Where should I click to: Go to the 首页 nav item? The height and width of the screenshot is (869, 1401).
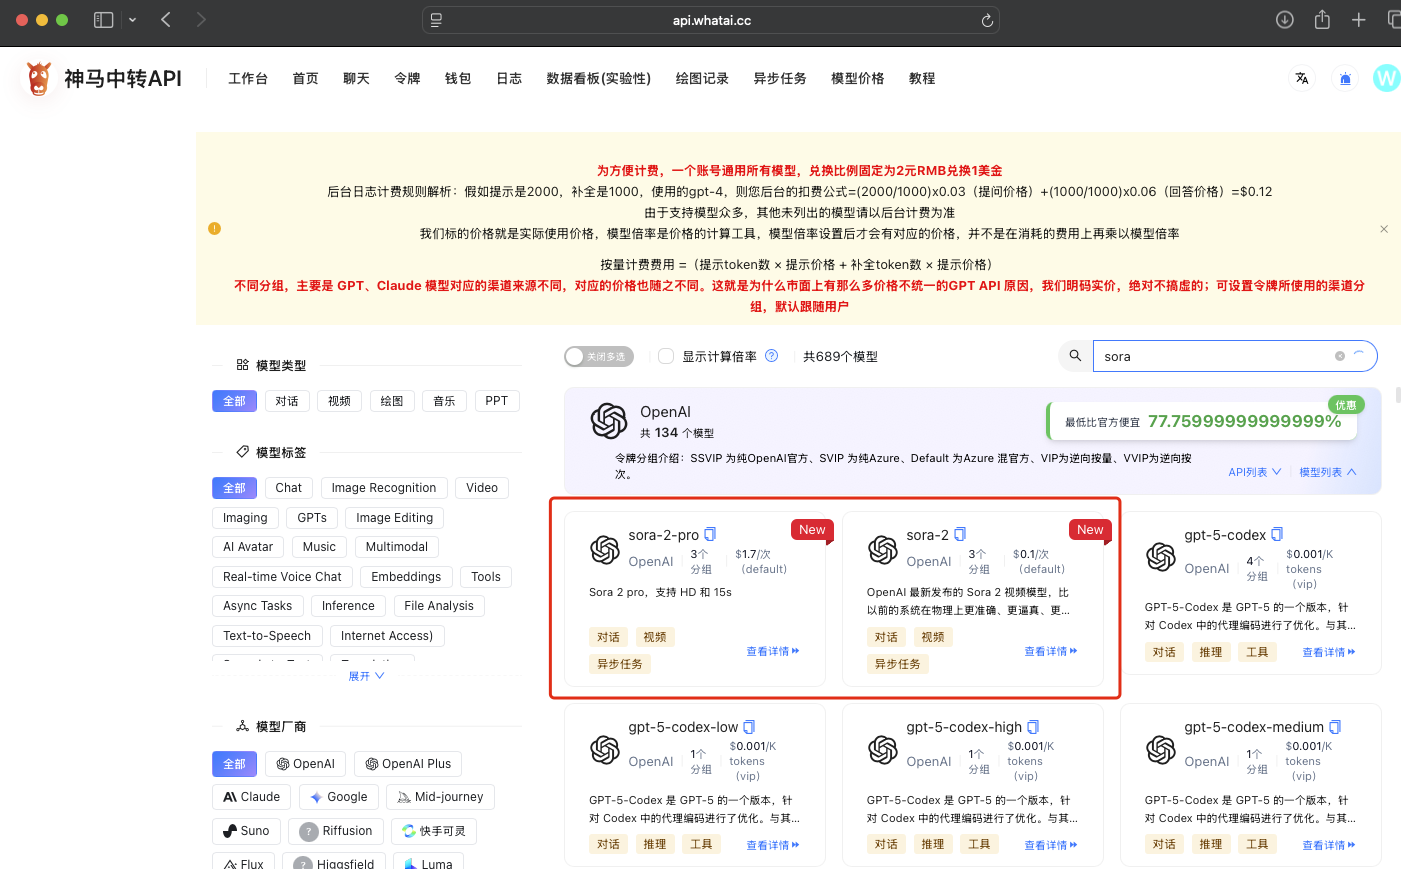[x=305, y=78]
